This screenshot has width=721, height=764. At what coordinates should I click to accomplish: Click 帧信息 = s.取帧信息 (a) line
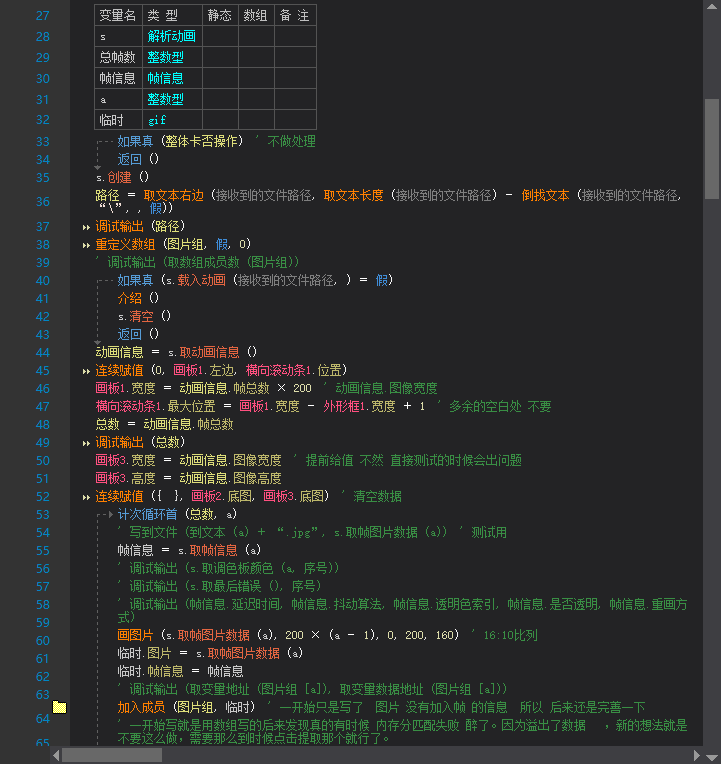[189, 550]
